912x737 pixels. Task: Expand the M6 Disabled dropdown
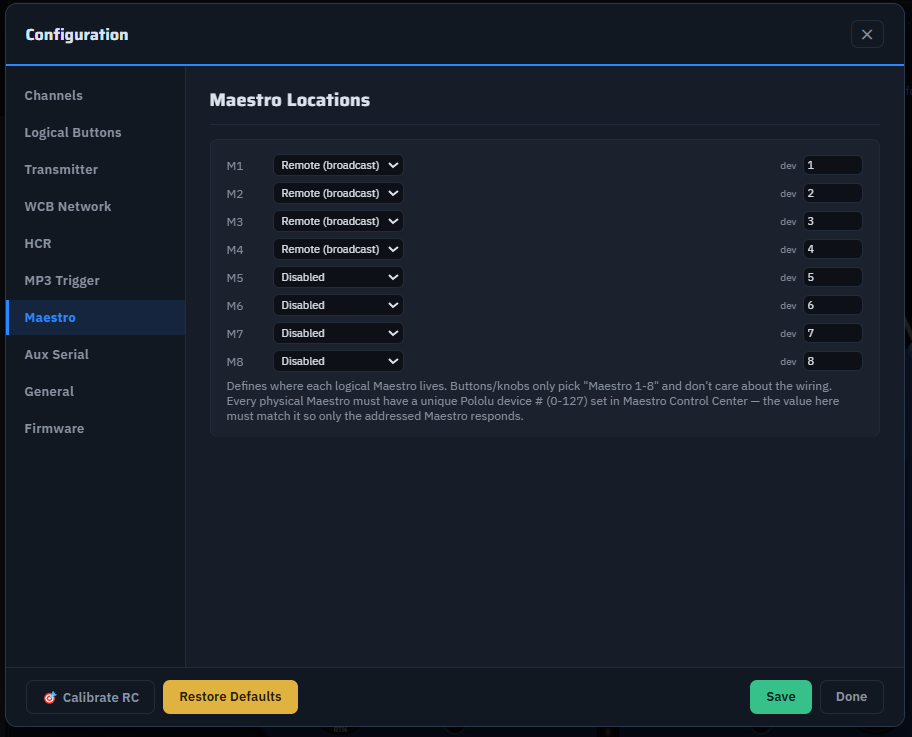point(339,305)
